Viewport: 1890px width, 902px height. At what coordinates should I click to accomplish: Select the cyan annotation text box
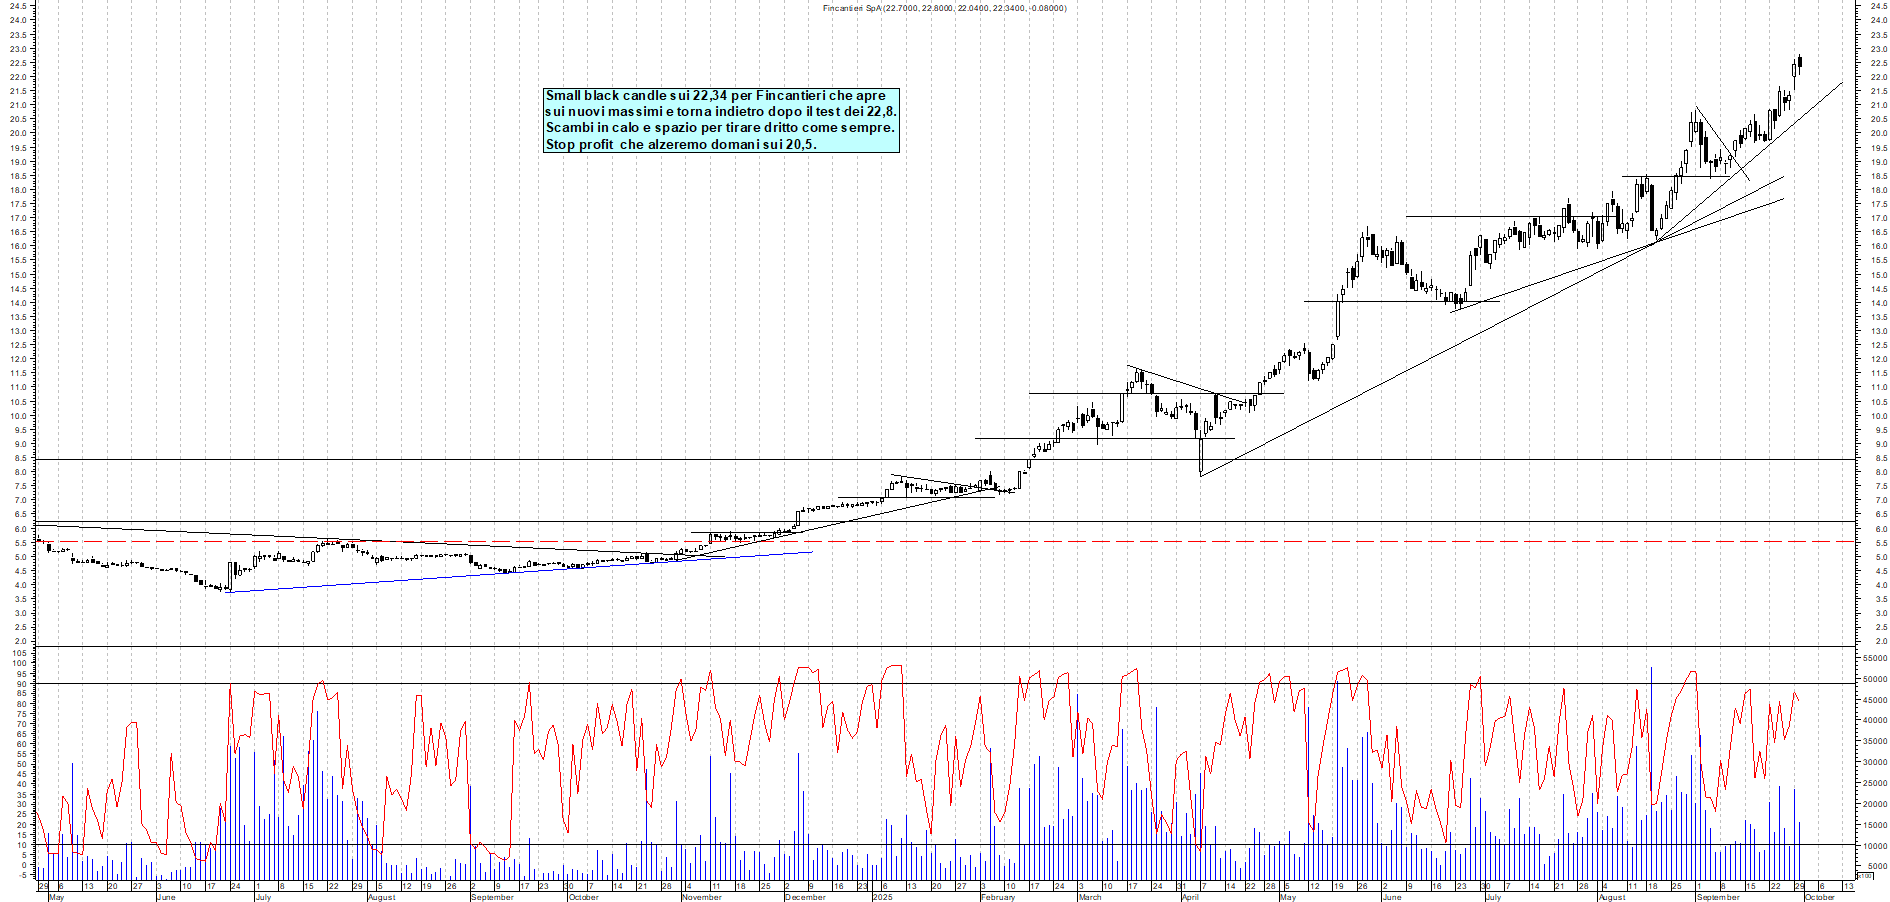(x=721, y=120)
